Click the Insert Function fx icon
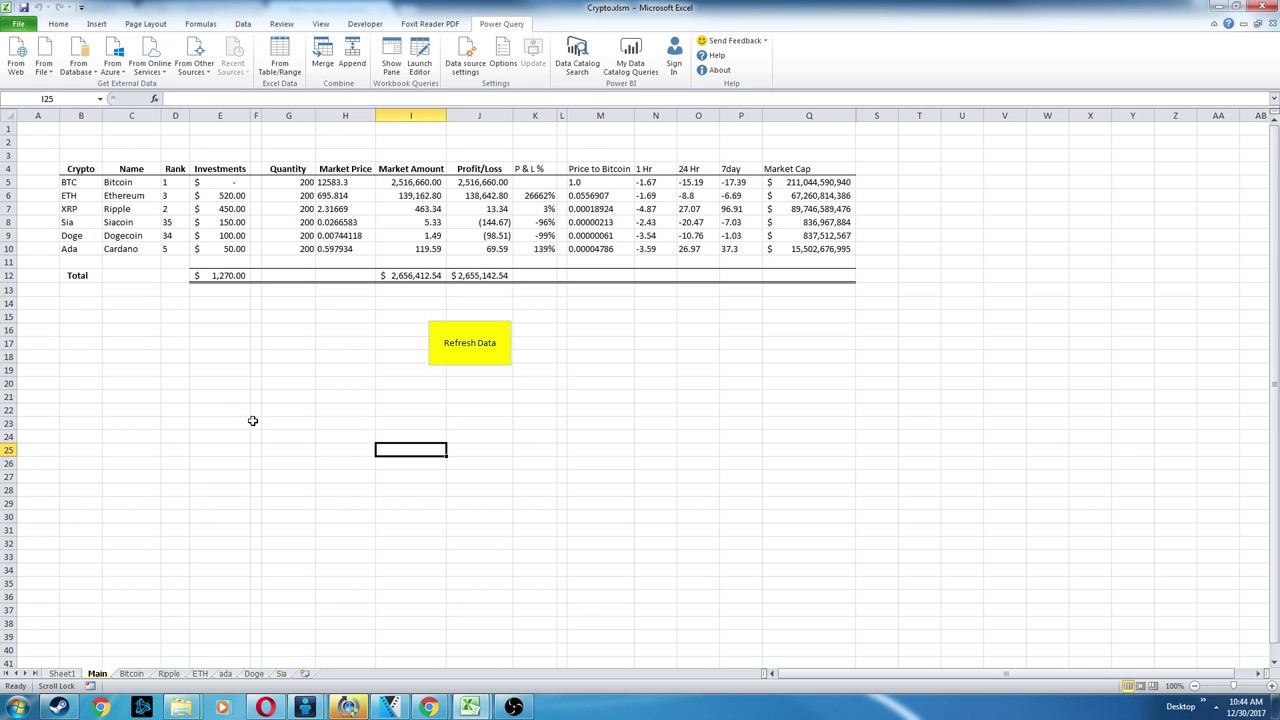The height and width of the screenshot is (720, 1280). coord(155,99)
